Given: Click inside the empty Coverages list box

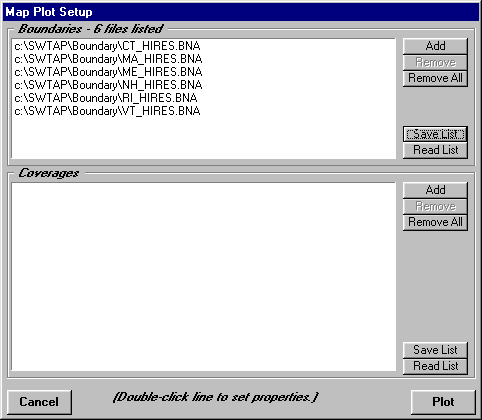Looking at the screenshot, I should tap(203, 277).
